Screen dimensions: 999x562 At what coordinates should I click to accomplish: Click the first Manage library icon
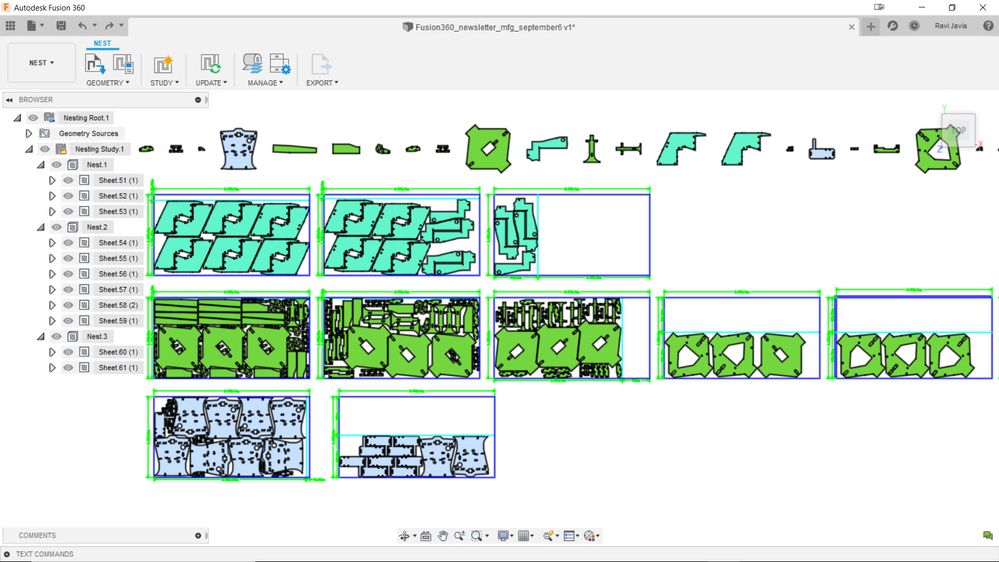click(252, 64)
